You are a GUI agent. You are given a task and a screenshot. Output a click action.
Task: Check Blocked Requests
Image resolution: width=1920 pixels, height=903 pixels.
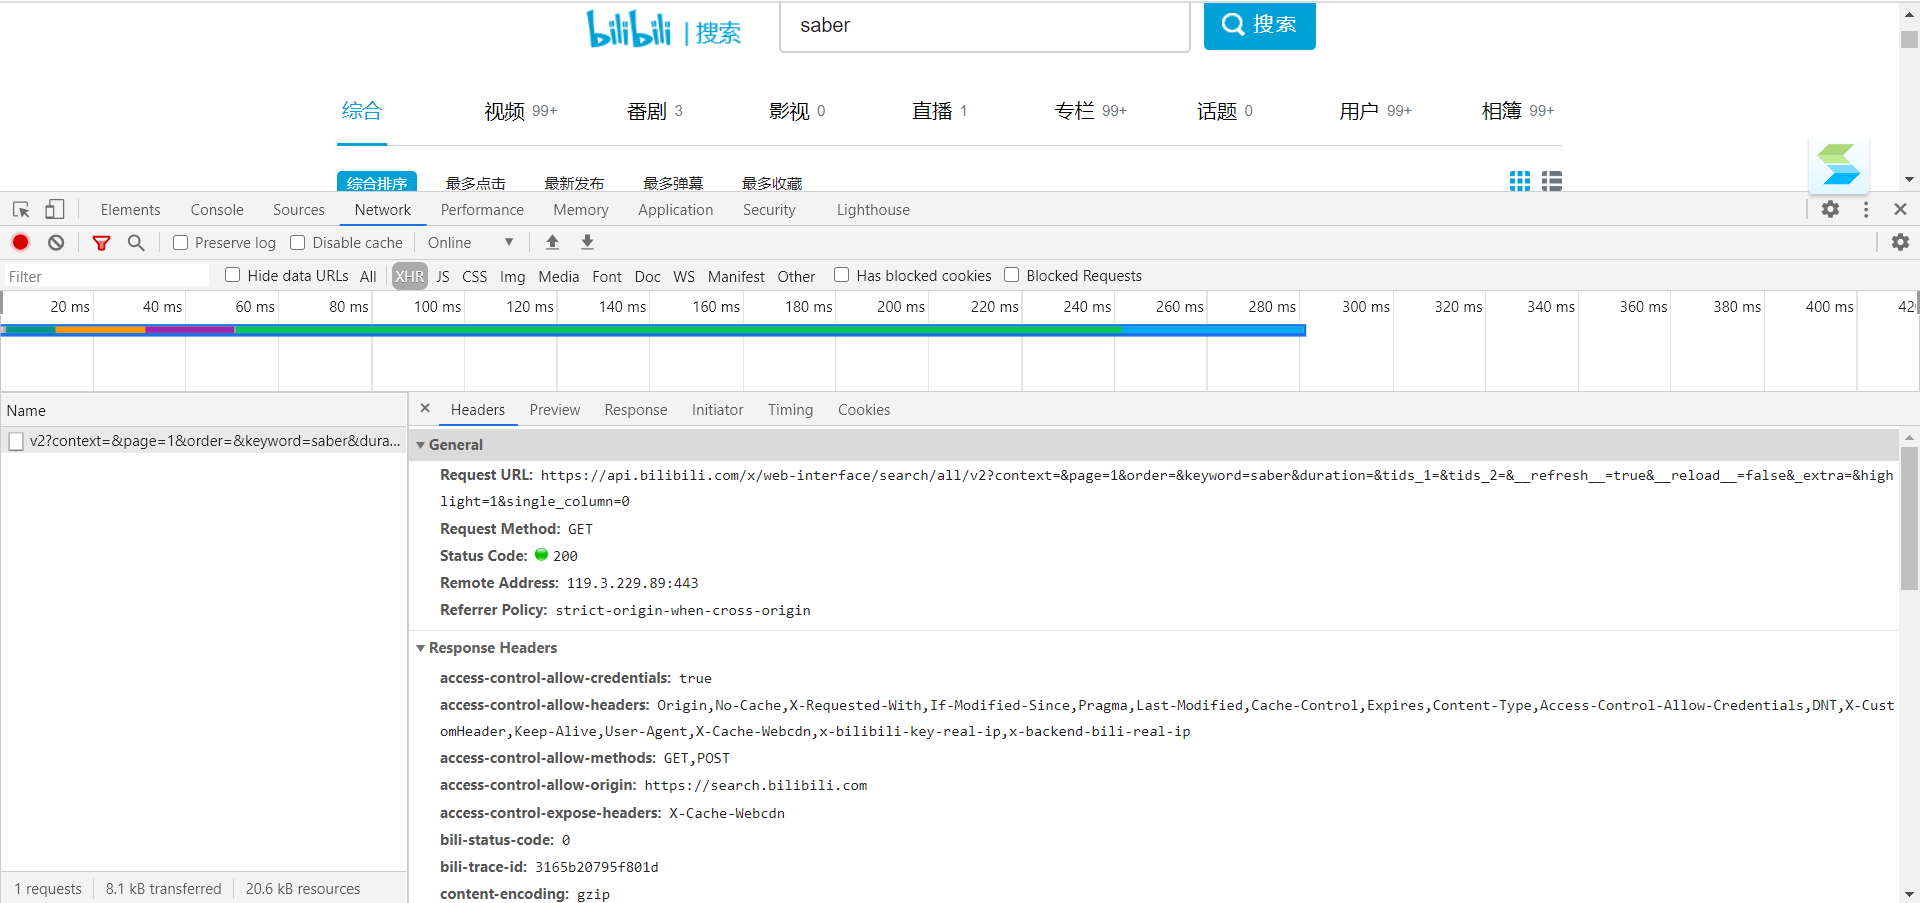(x=1011, y=275)
